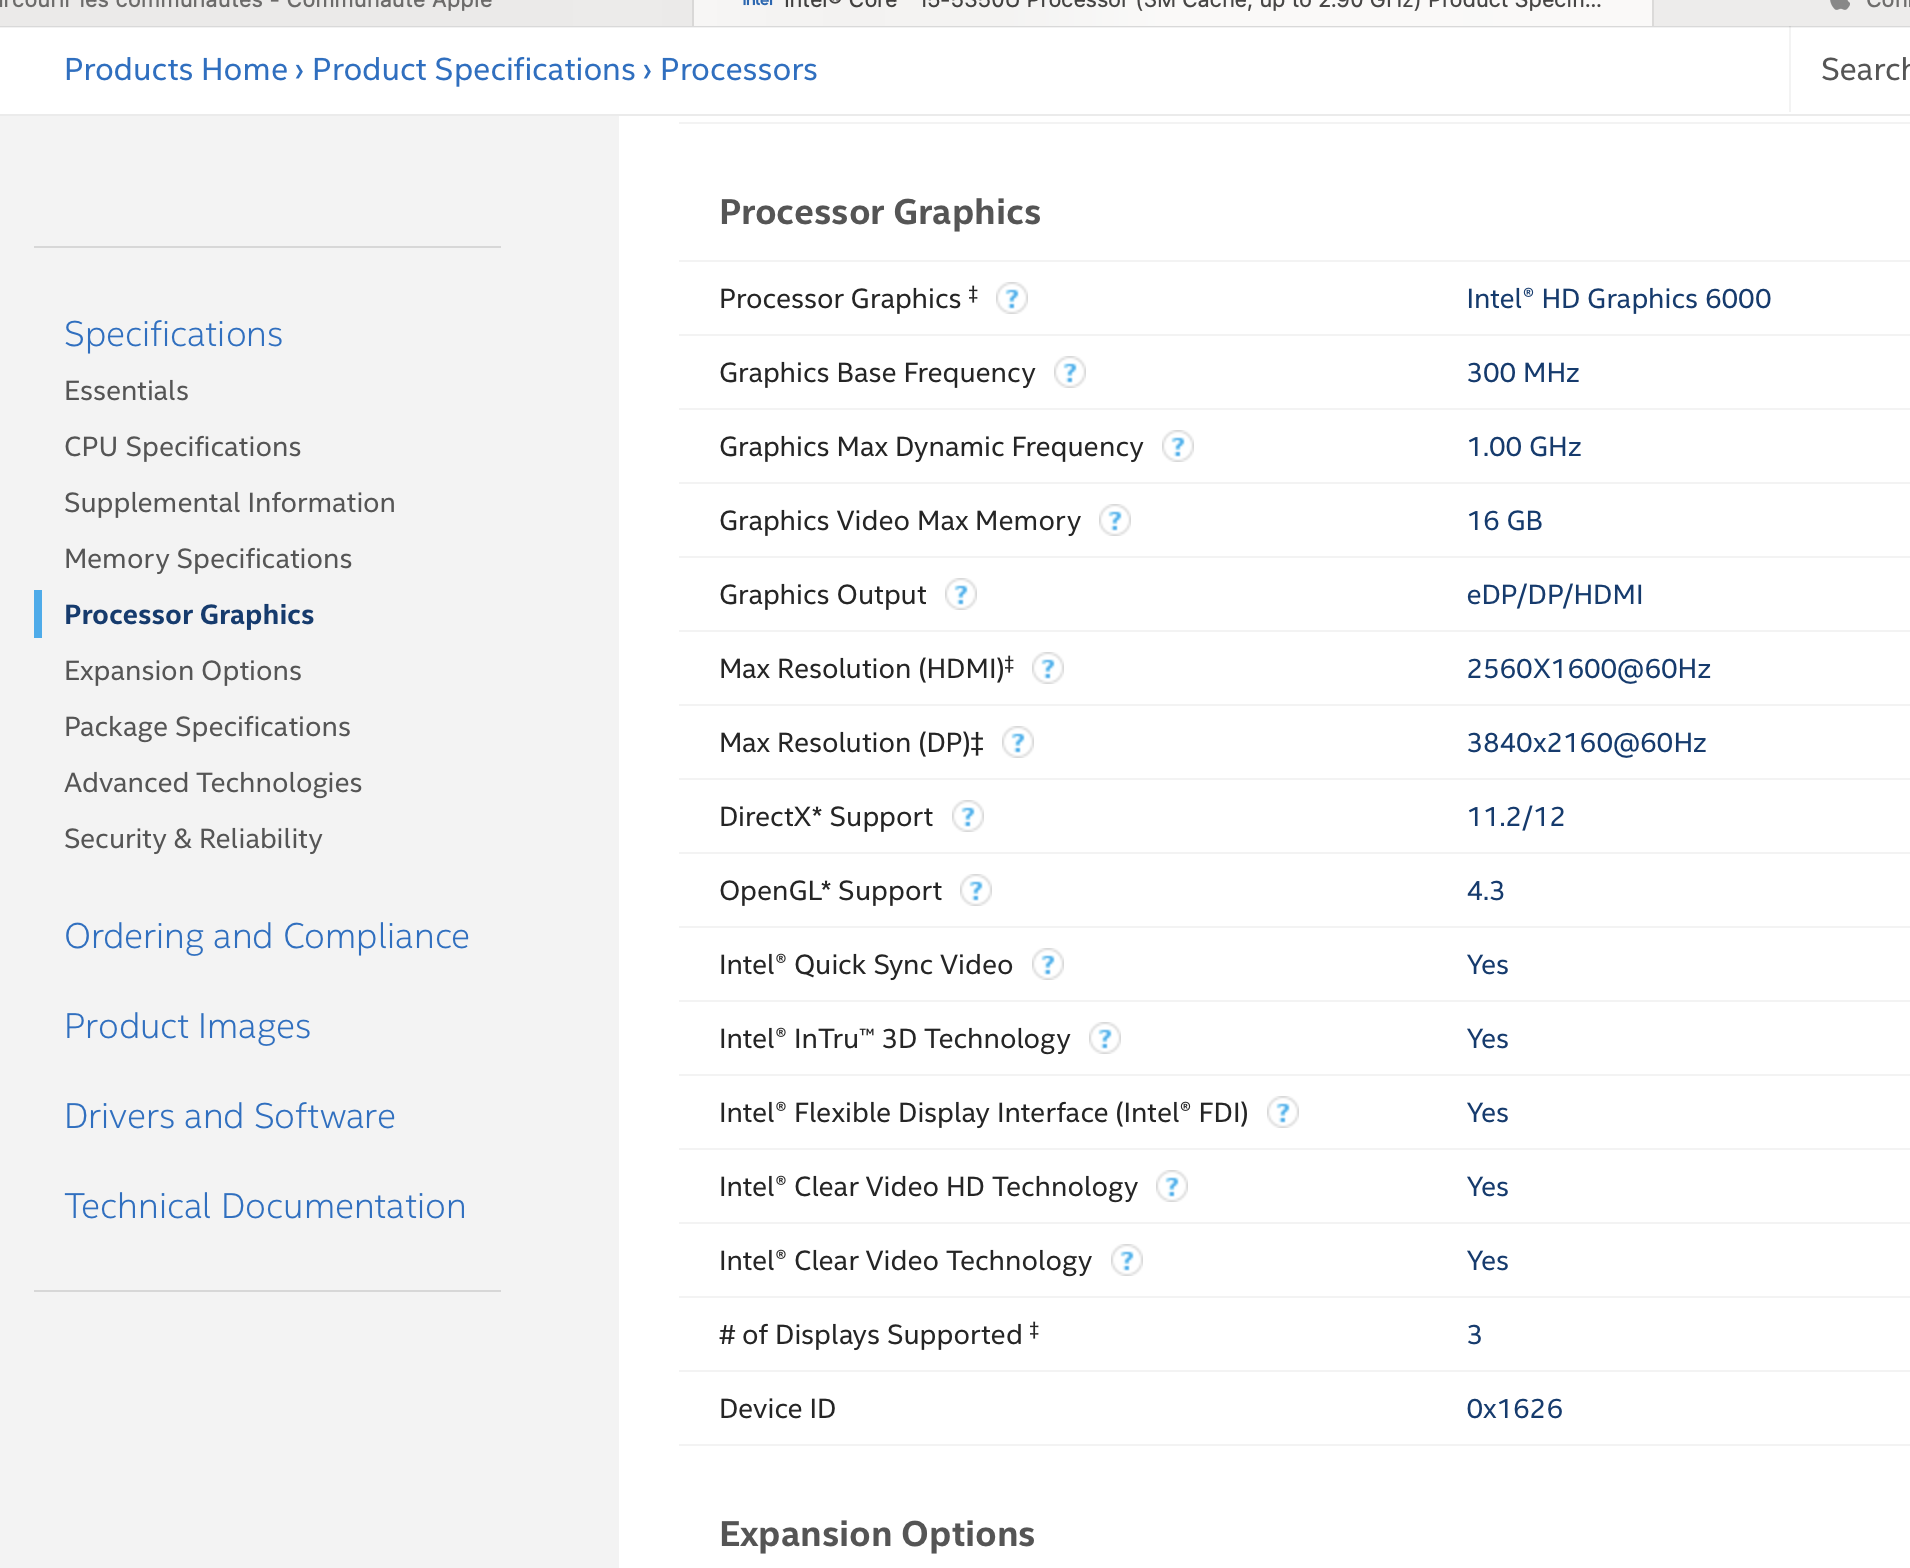Go to Products Home breadcrumb

tap(176, 70)
